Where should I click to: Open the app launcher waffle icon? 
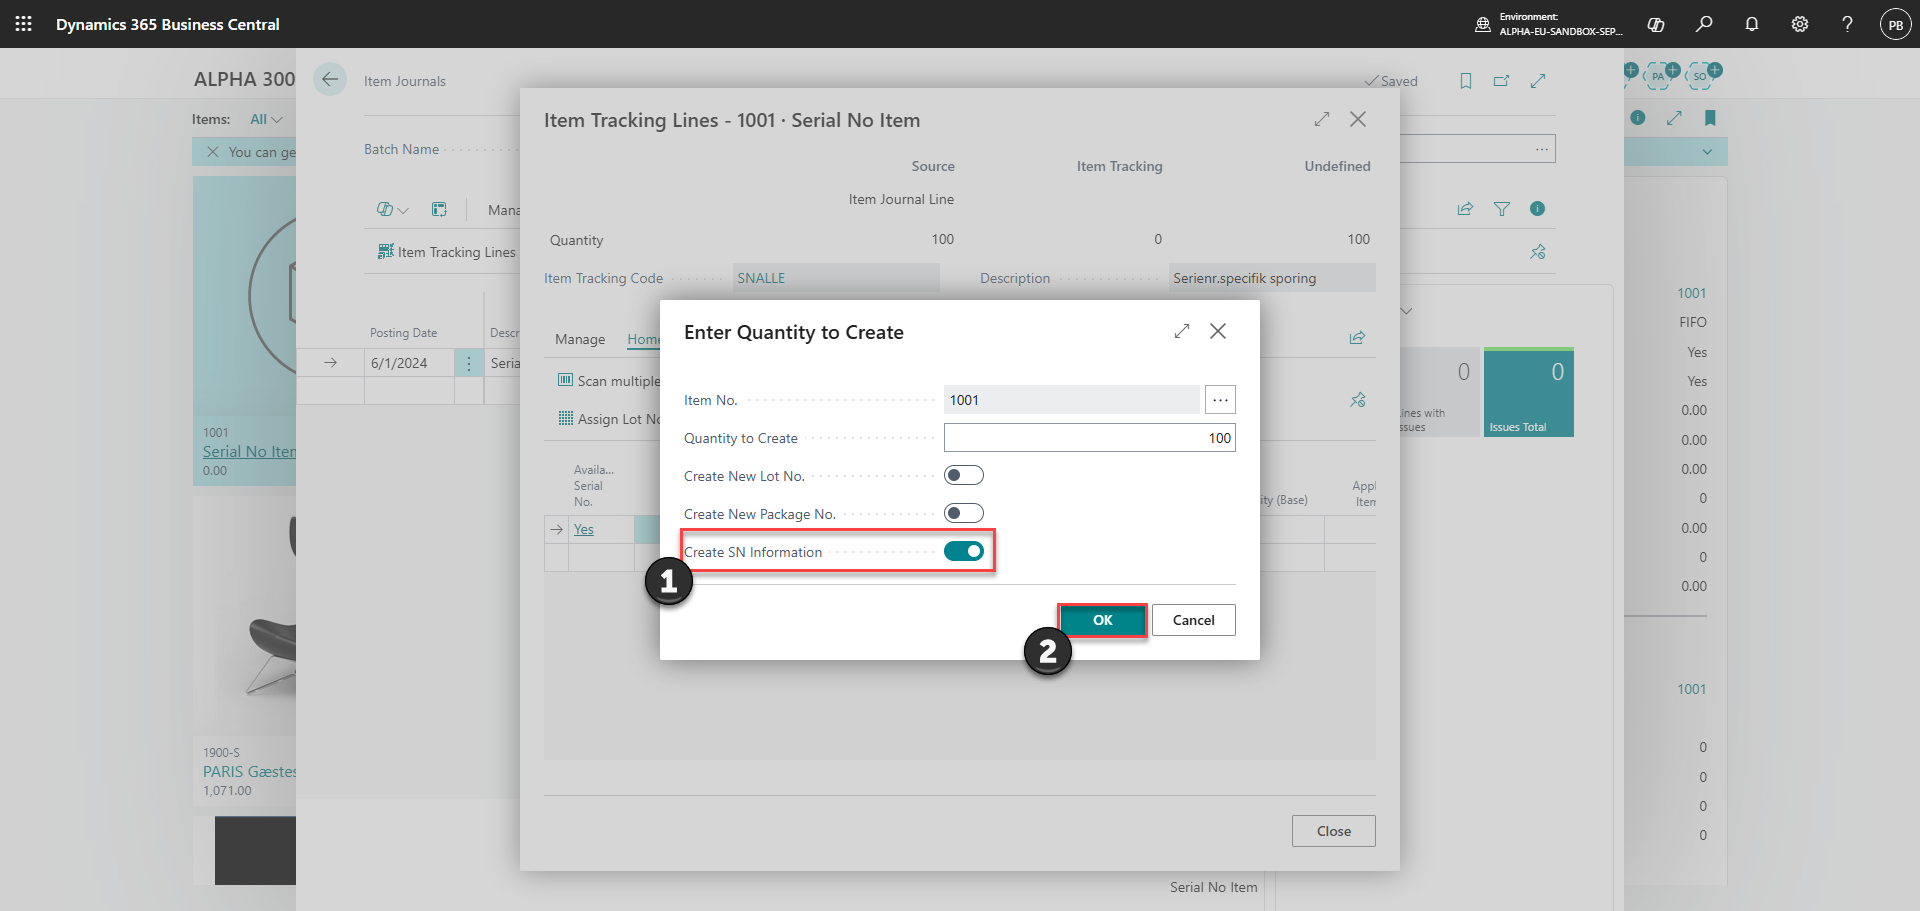(24, 24)
